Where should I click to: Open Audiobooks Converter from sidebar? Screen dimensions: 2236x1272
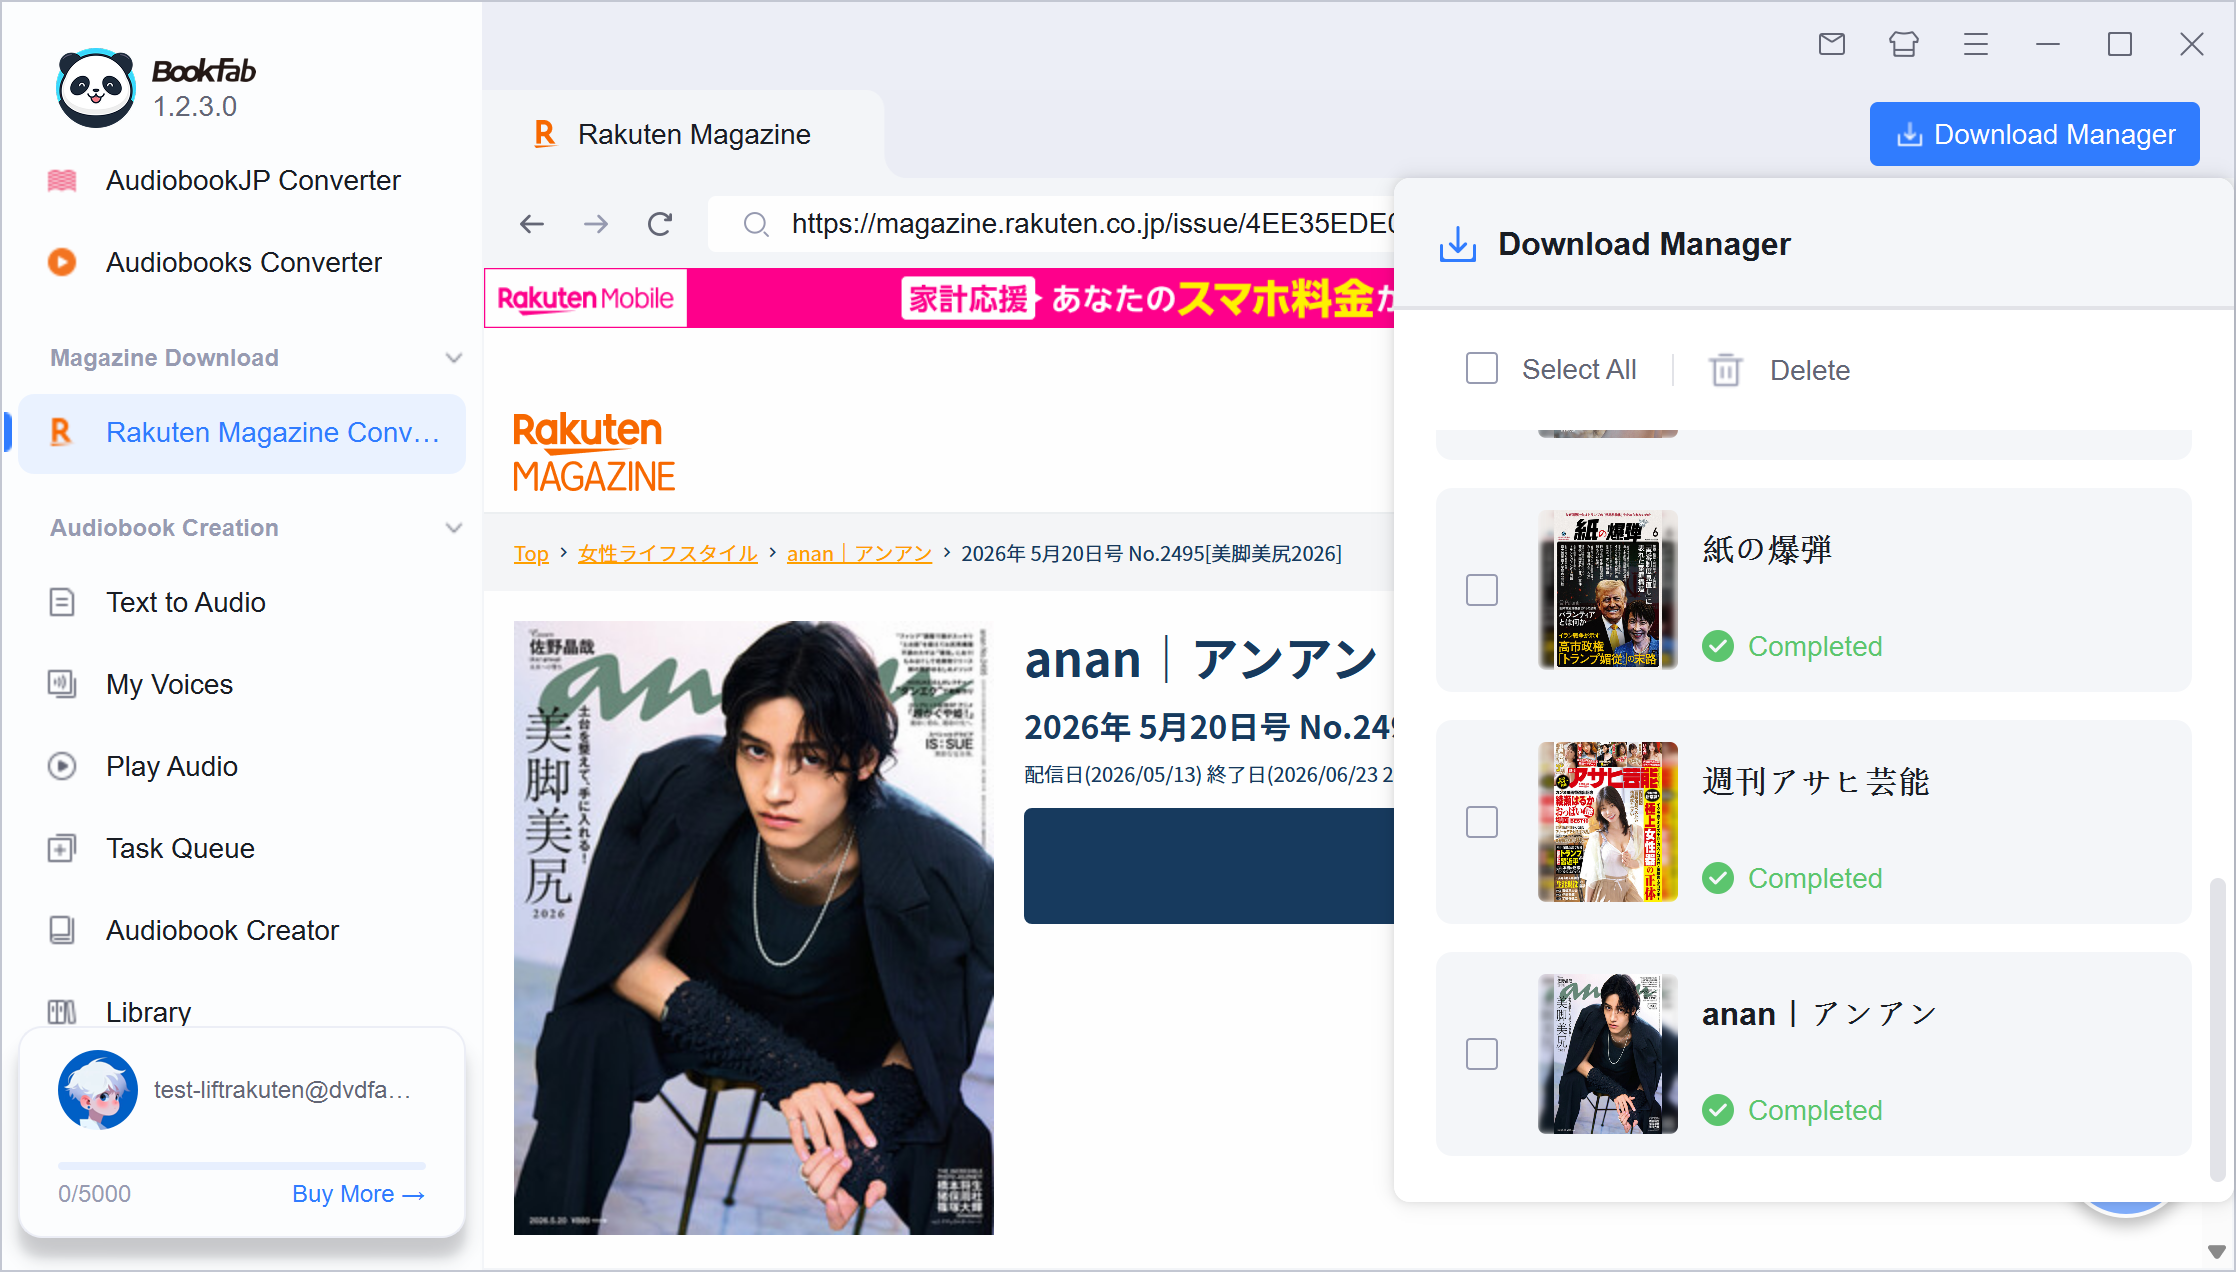(x=242, y=262)
